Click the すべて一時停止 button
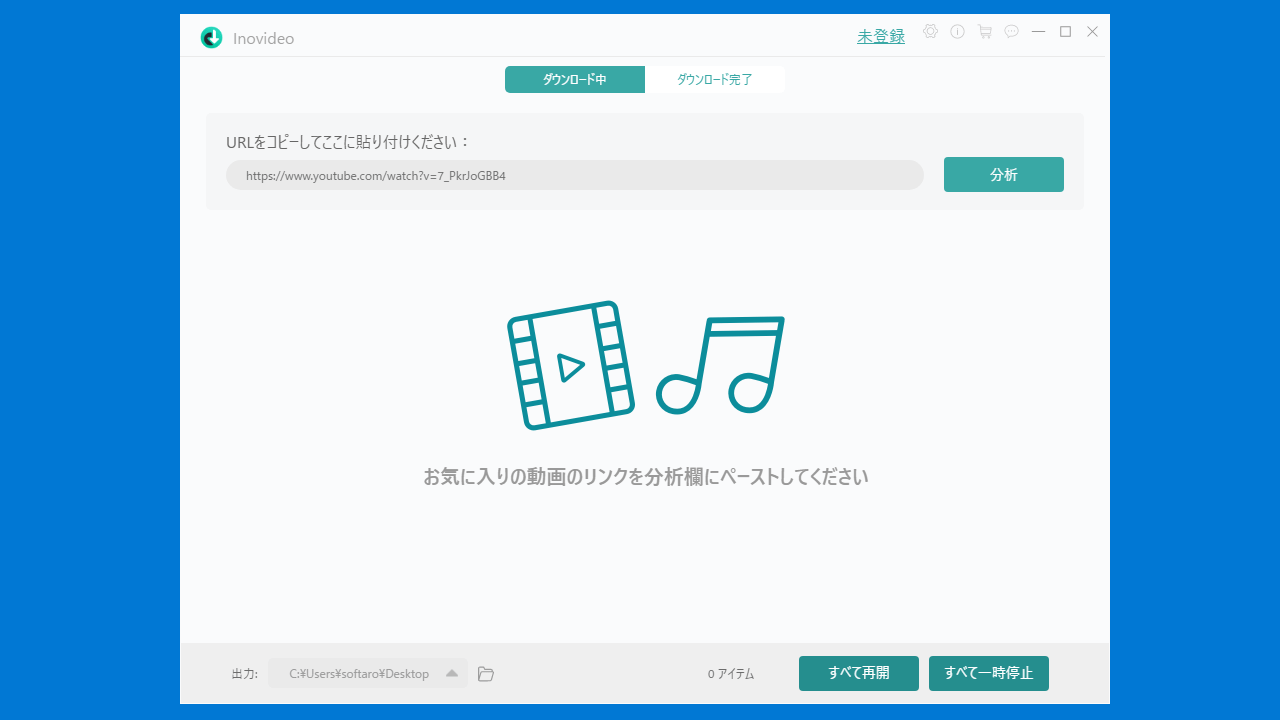Screen dimensions: 1280x720 click(989, 673)
